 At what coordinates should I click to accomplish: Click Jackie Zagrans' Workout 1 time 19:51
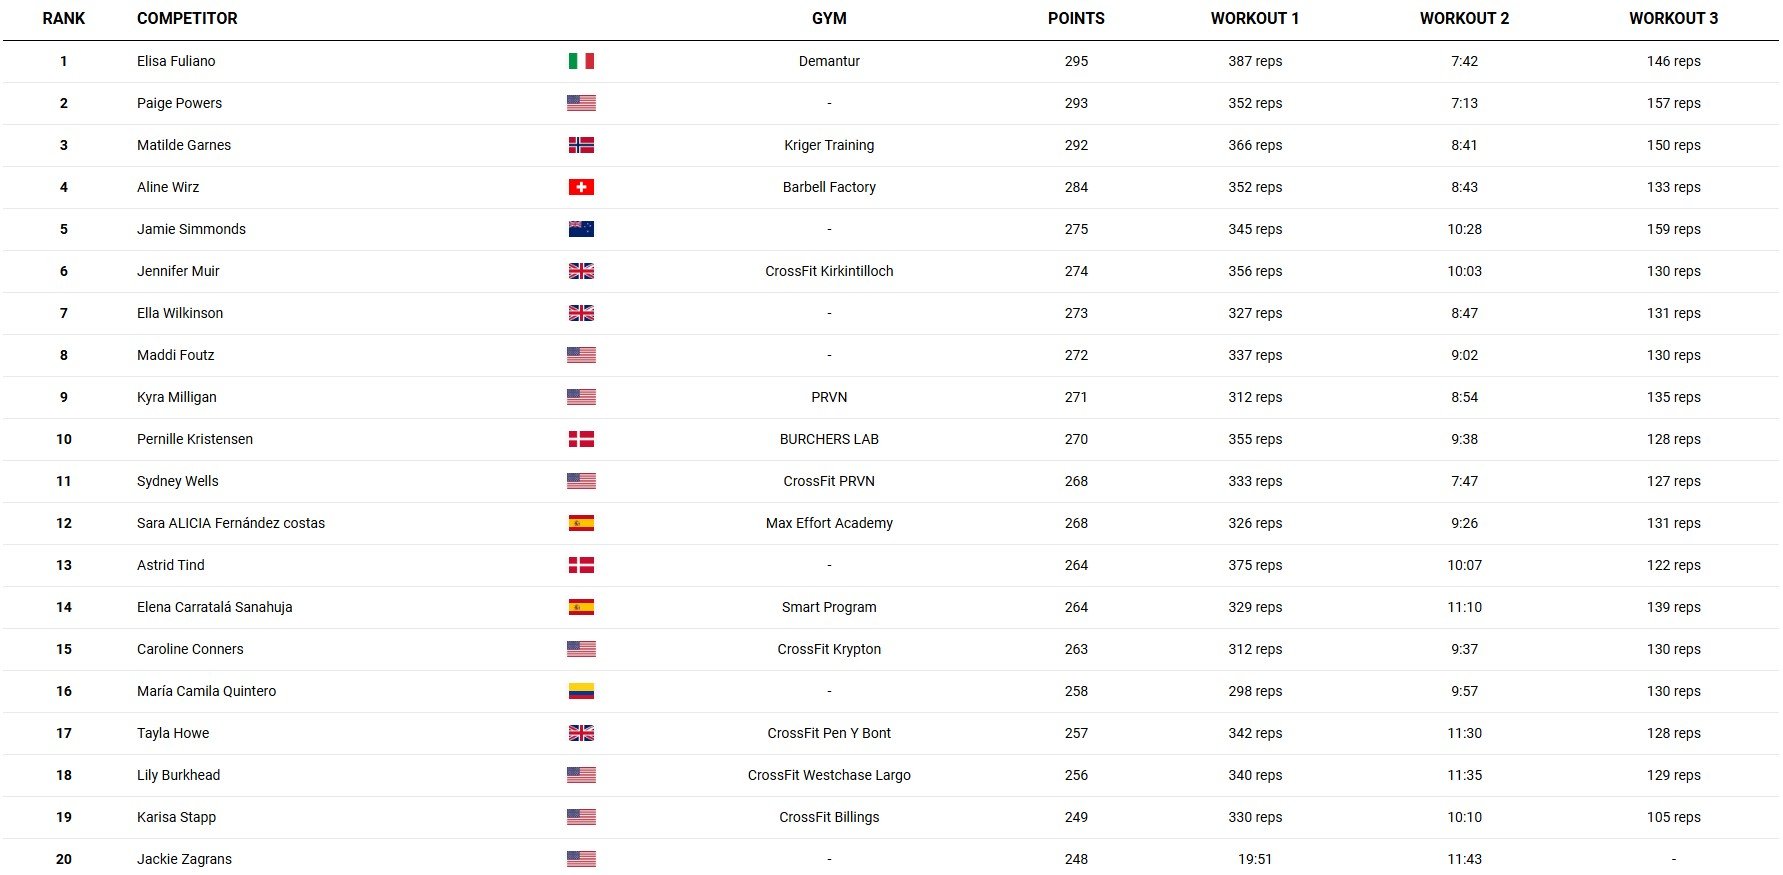coord(1255,859)
